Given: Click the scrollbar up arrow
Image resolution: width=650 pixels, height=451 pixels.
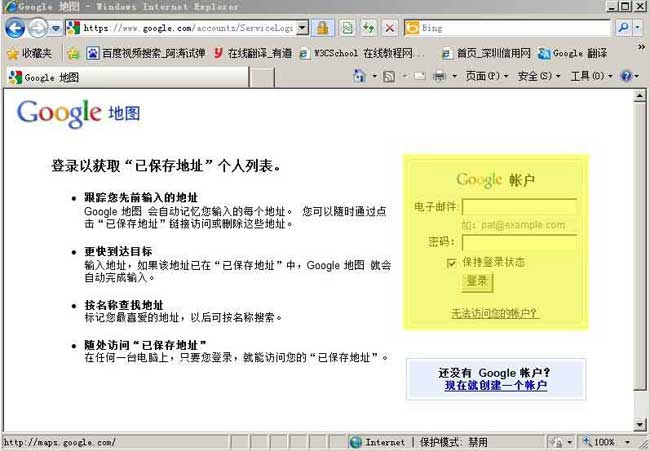Looking at the screenshot, I should coord(640,96).
